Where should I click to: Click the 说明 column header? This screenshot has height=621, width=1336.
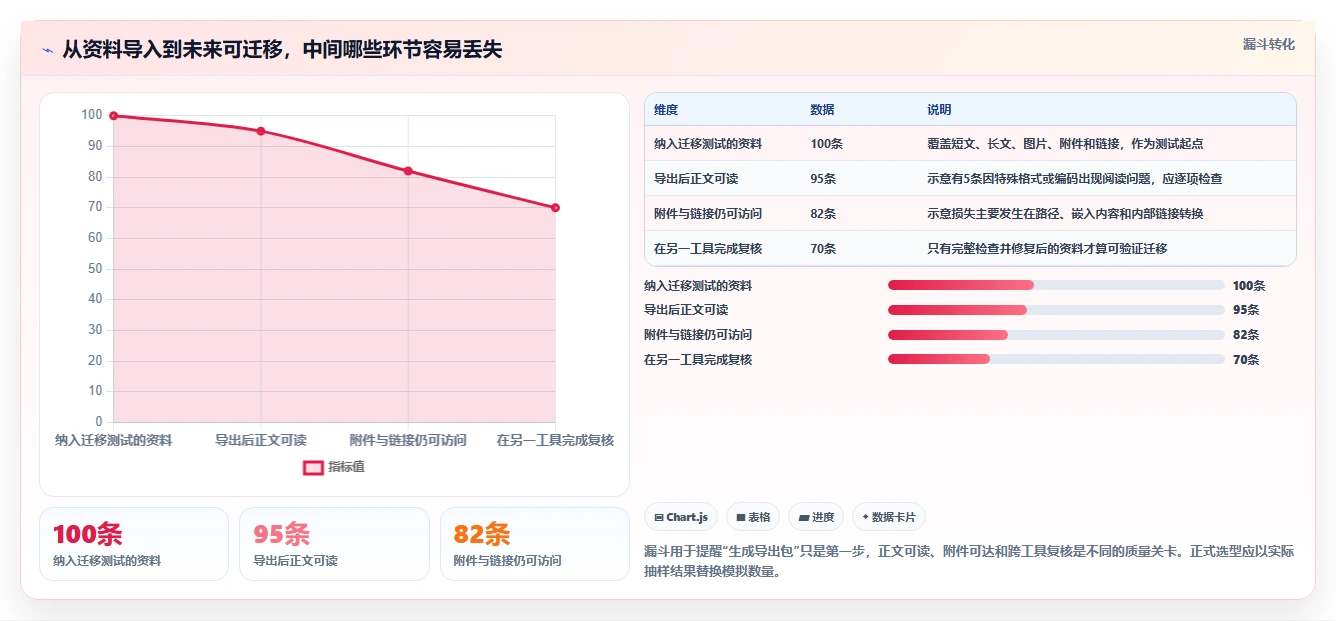click(939, 110)
